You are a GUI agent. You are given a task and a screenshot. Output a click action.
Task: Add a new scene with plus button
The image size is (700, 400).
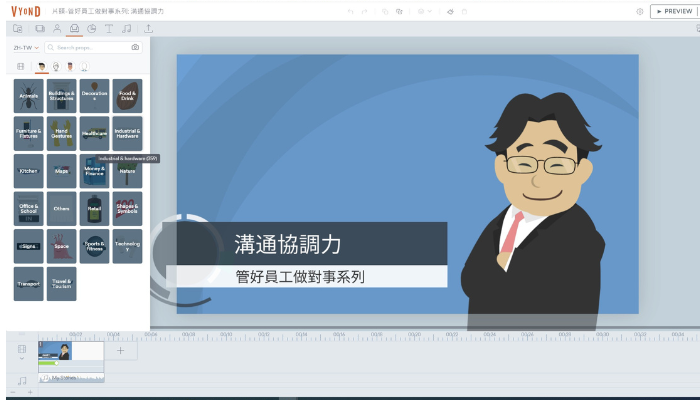point(121,350)
